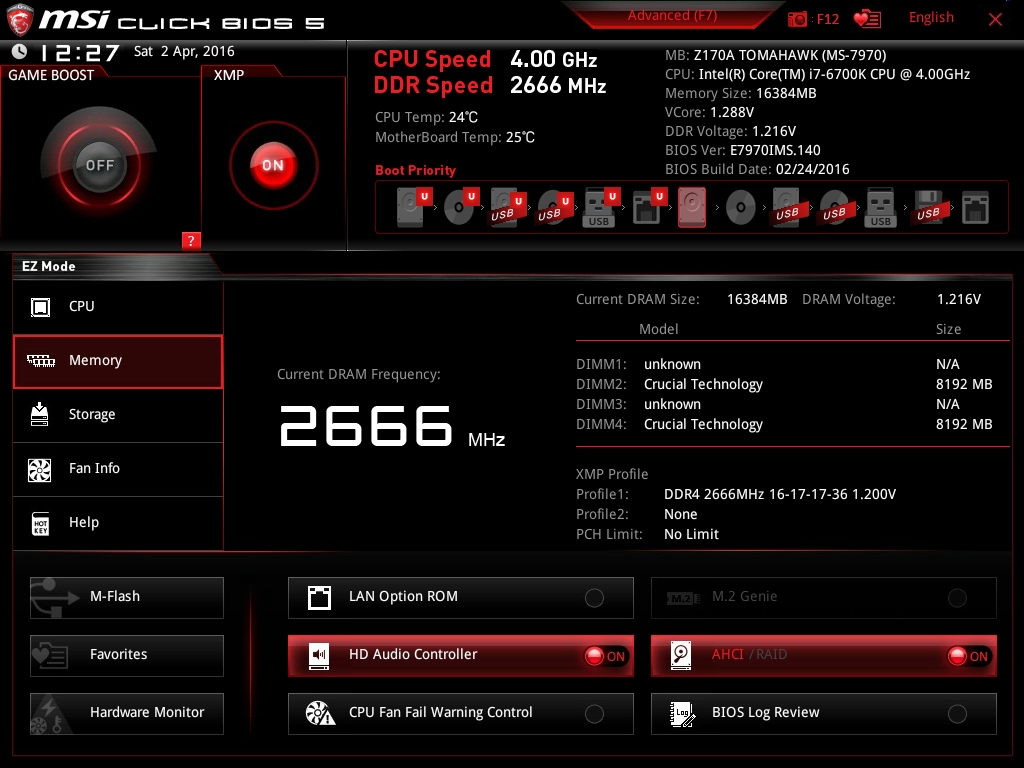This screenshot has height=768, width=1024.
Task: Switch to Advanced (F7) mode
Action: click(x=672, y=16)
